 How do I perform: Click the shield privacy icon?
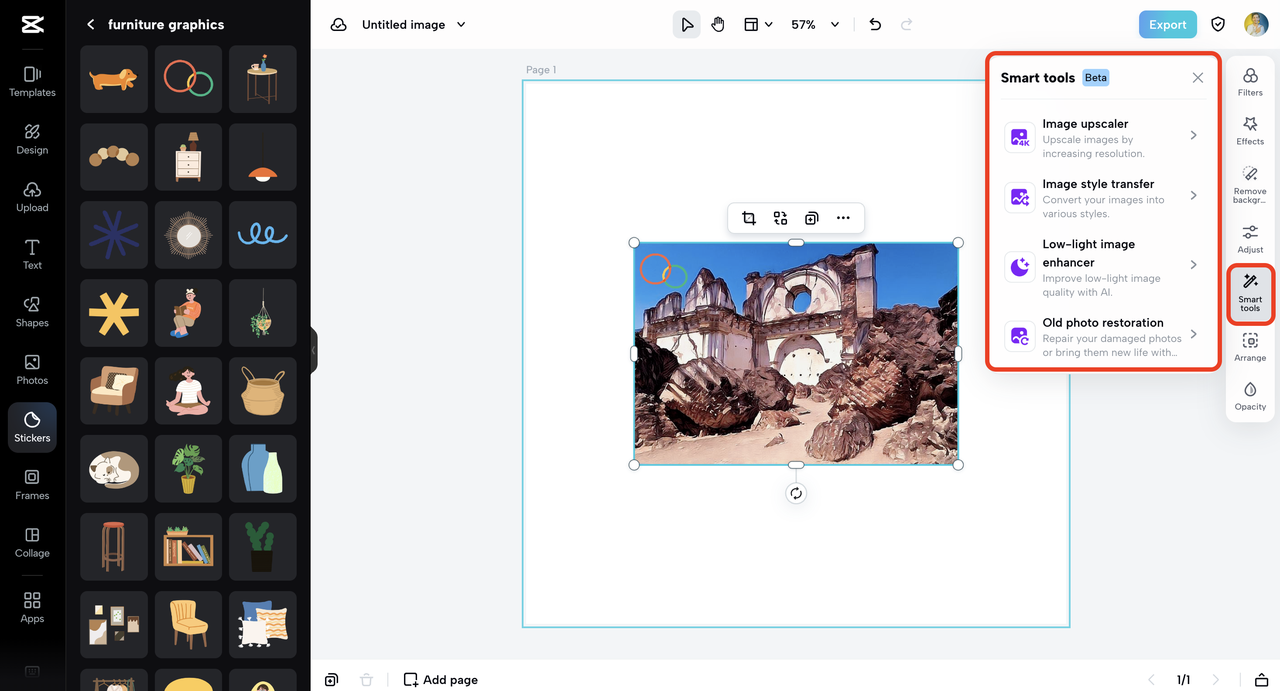coord(1218,24)
